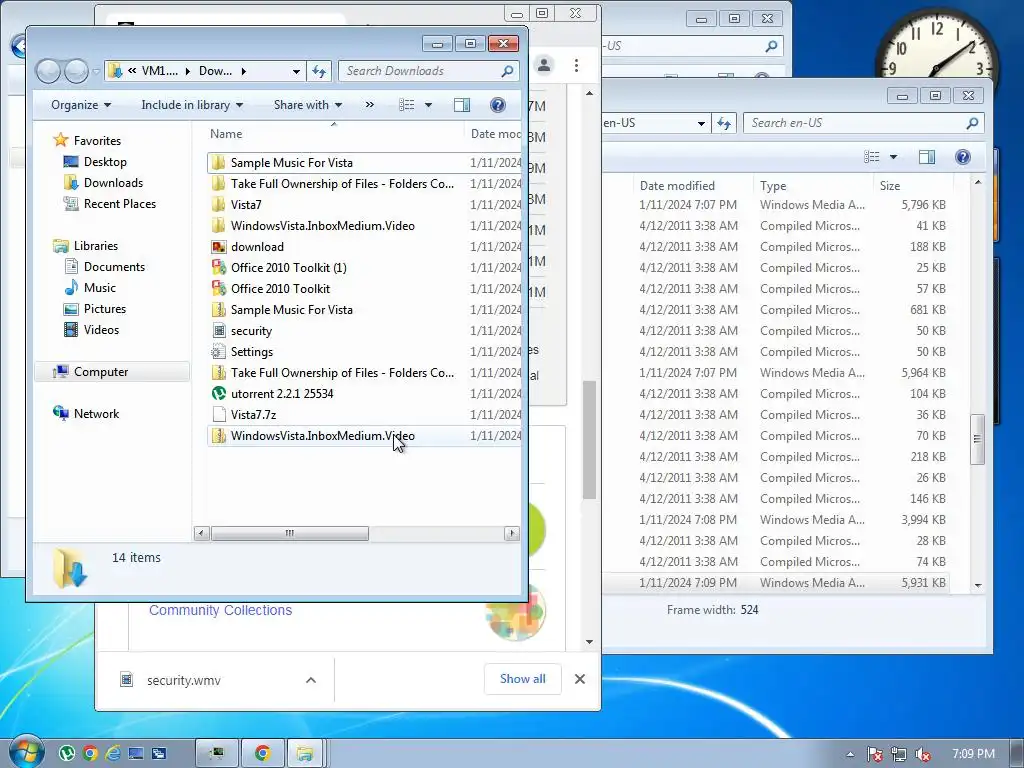Open the Office 2010 Toolkit (1) file
1024x768 pixels.
288,268
